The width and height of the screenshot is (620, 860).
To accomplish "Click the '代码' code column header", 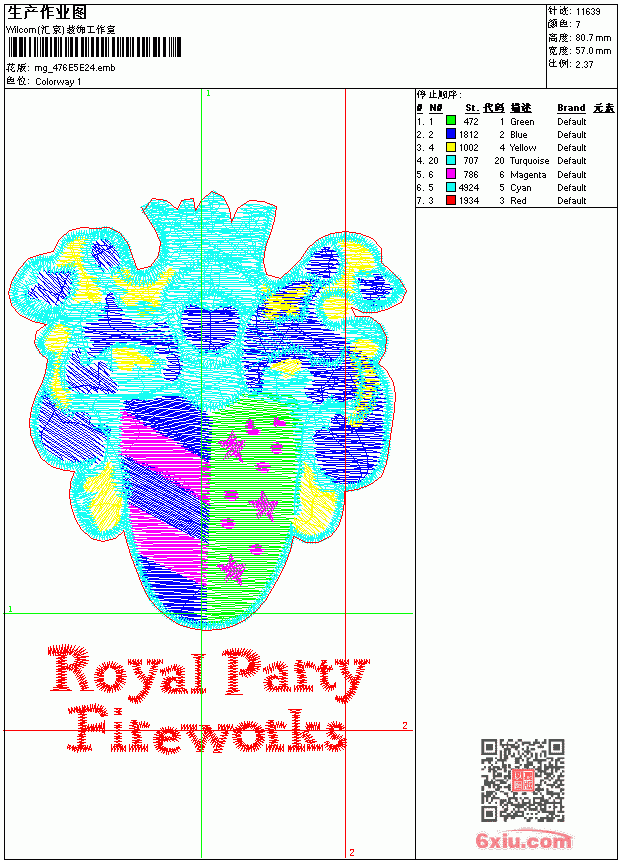I will [x=494, y=108].
